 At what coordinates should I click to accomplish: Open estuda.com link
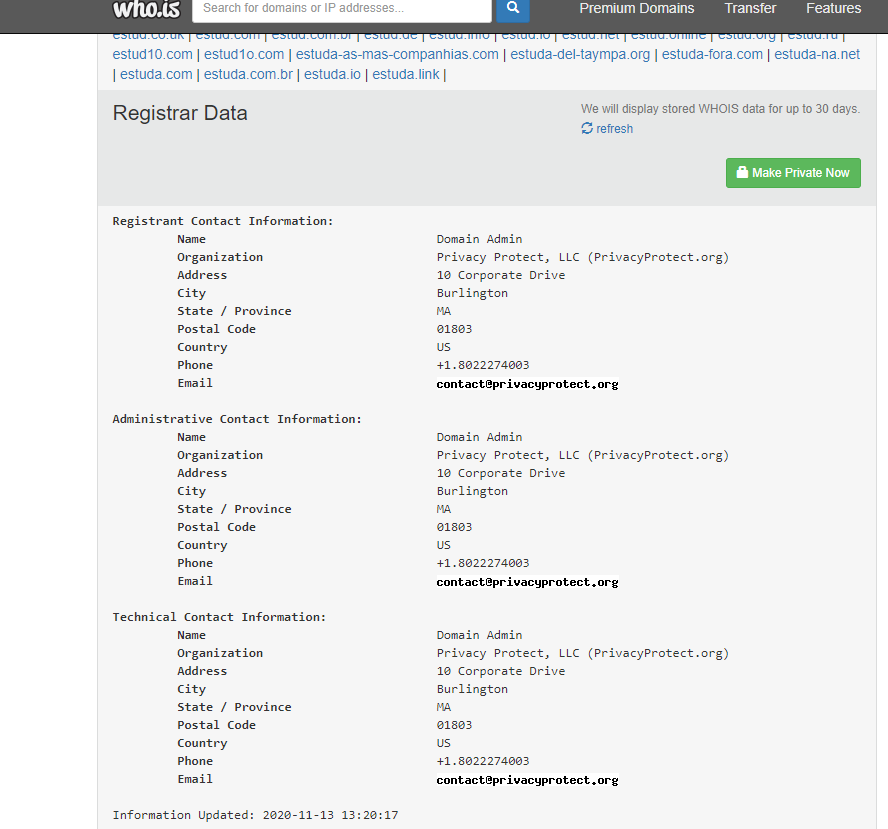pyautogui.click(x=156, y=75)
